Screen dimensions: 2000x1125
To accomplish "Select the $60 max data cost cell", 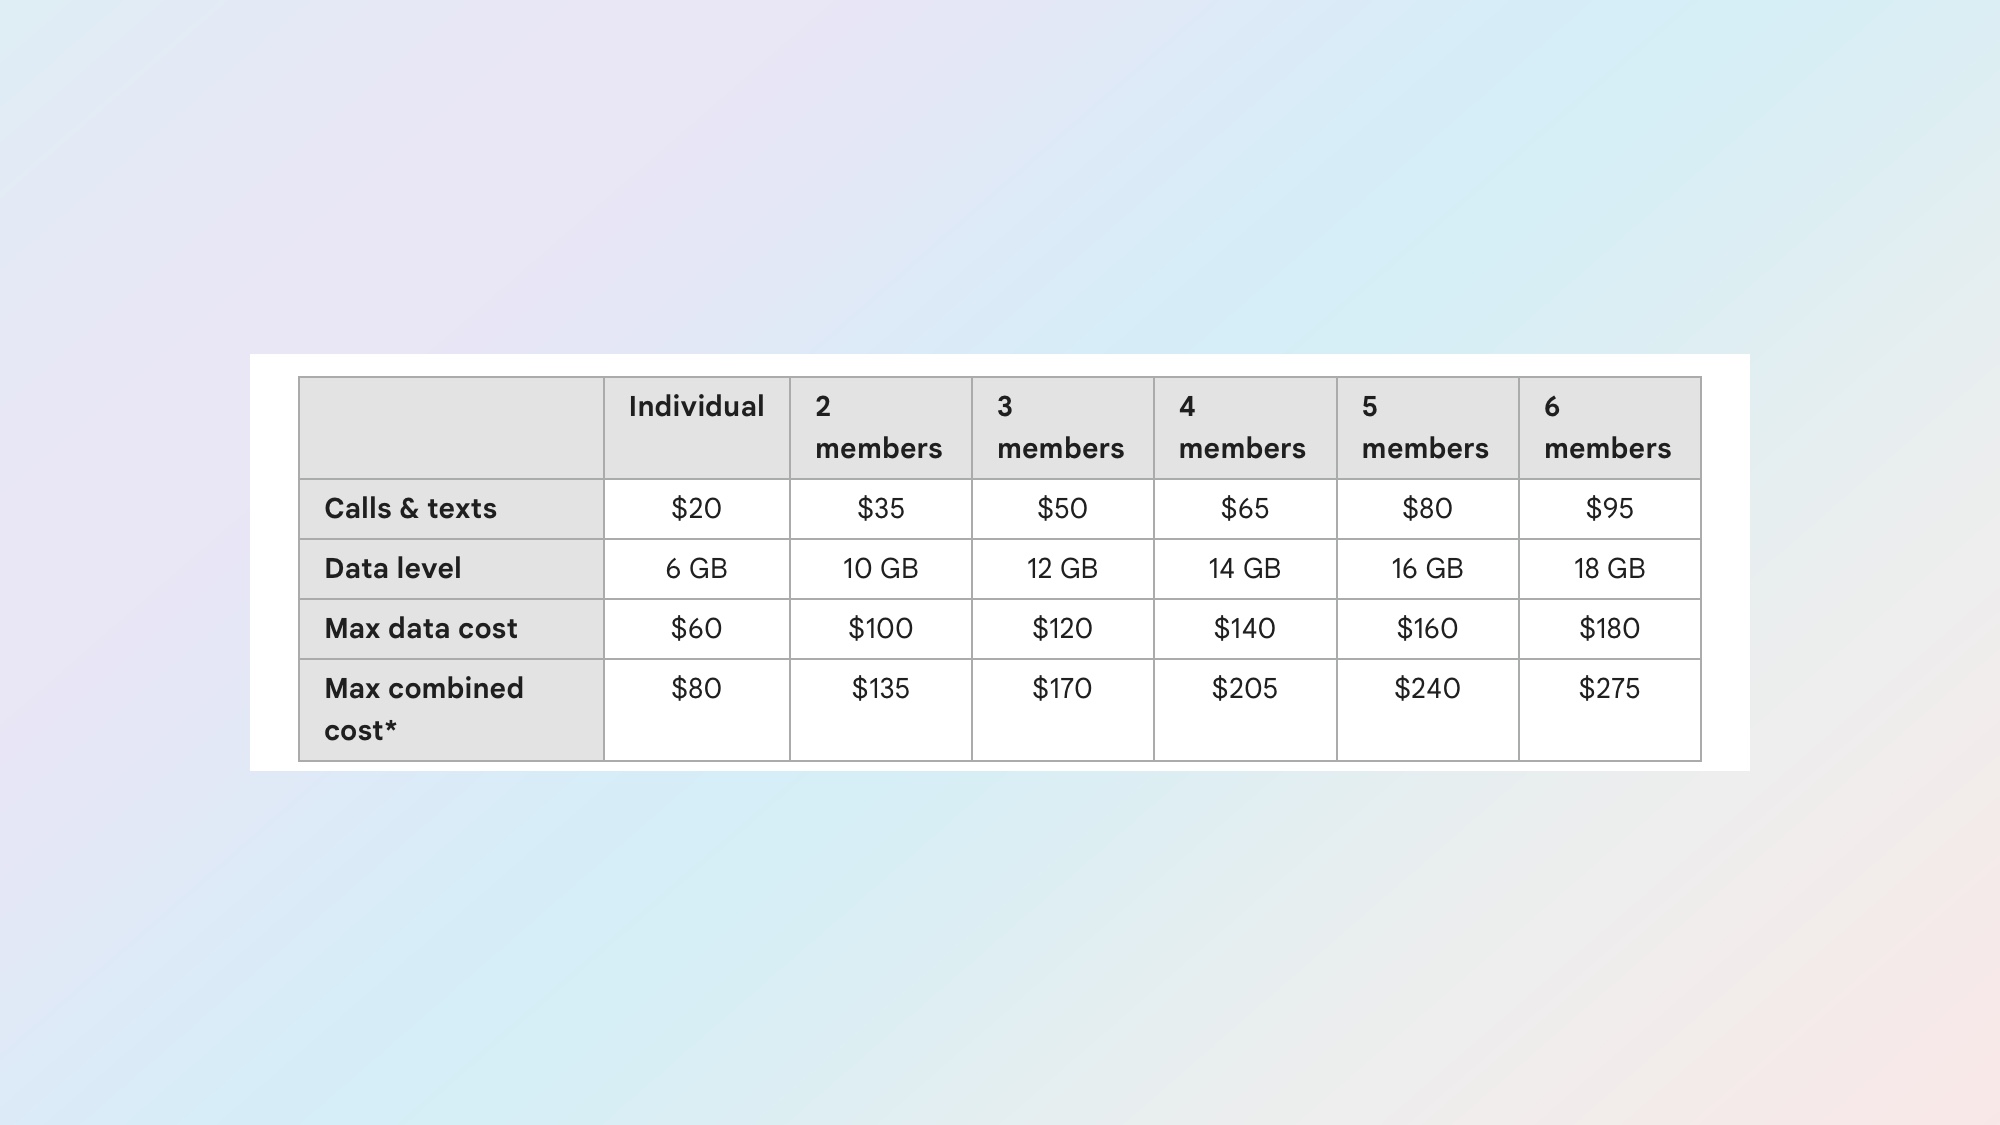I will tap(696, 629).
